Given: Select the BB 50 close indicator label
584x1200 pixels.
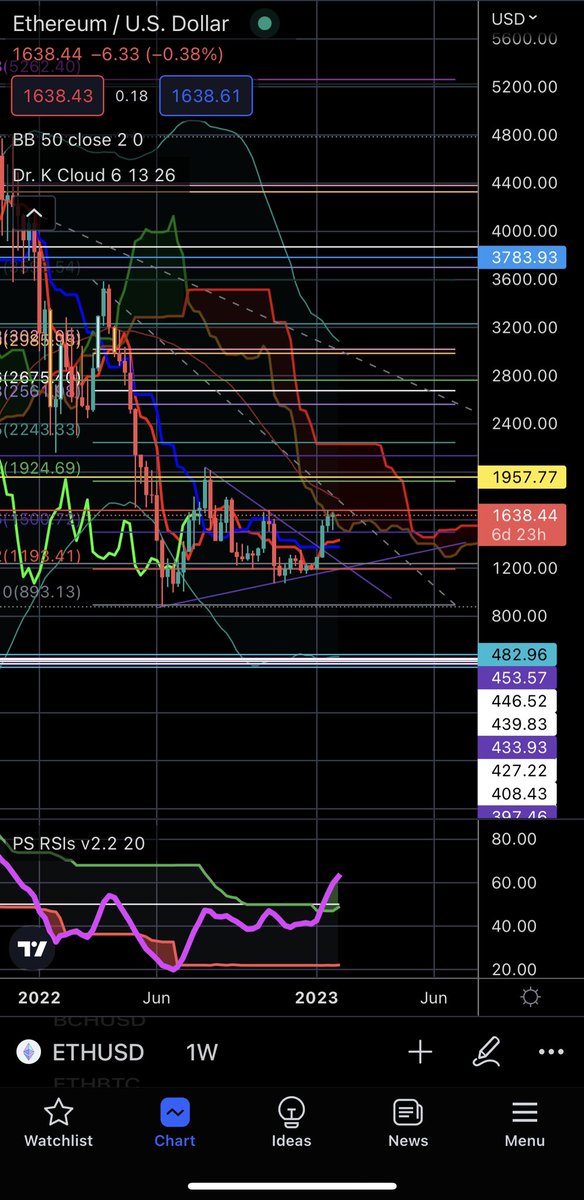Looking at the screenshot, I should pyautogui.click(x=78, y=140).
